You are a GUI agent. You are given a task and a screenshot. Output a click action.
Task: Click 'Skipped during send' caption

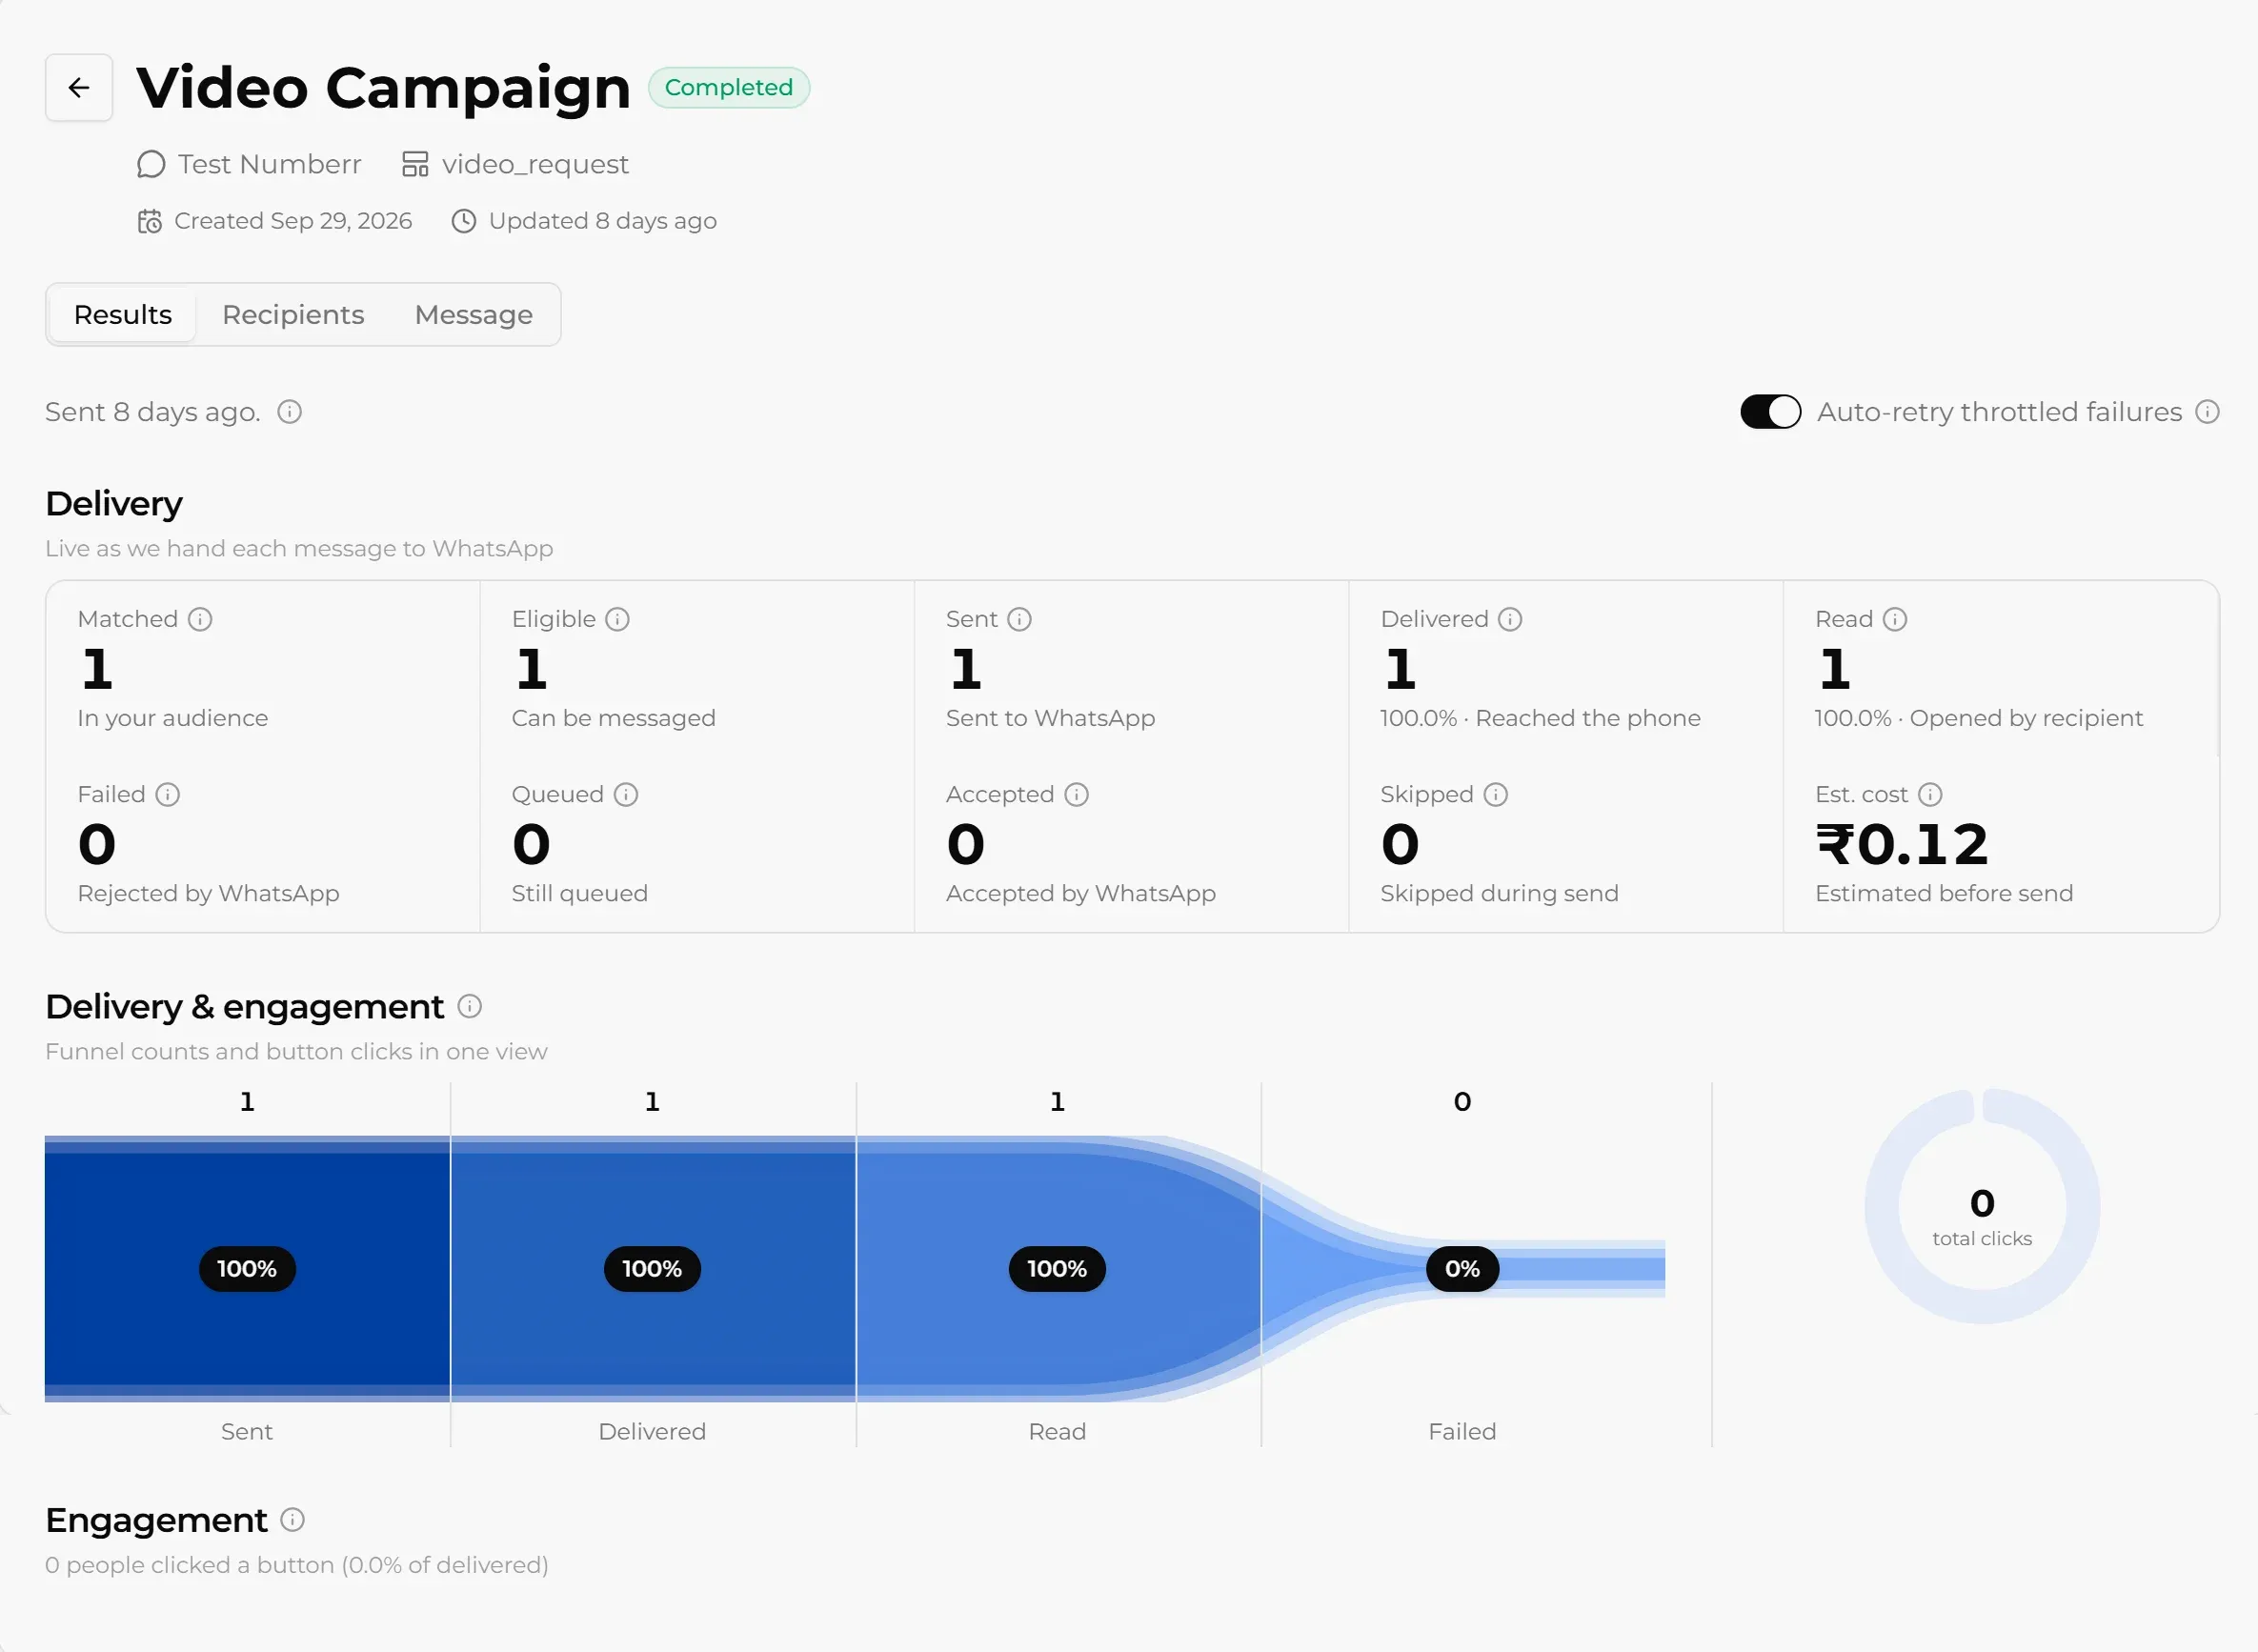tap(1499, 893)
